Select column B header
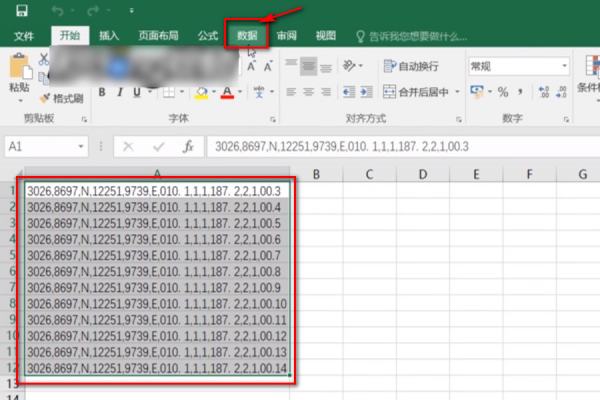The image size is (600, 400). point(316,175)
